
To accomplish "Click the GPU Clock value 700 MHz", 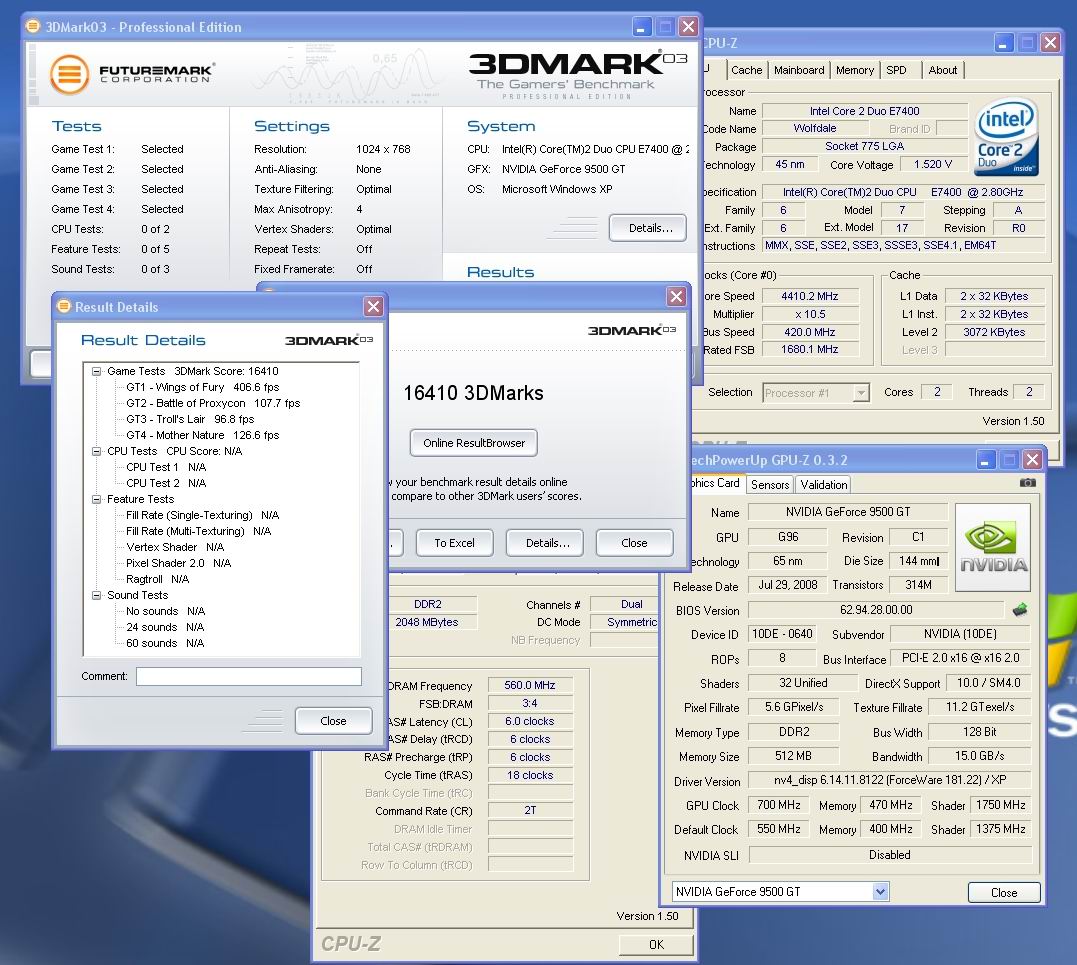I will [x=779, y=805].
